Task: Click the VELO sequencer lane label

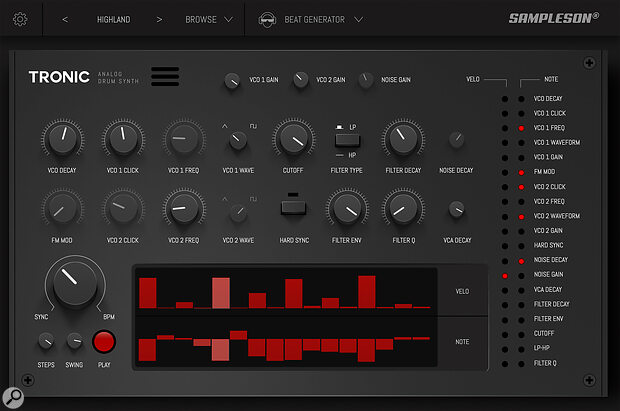Action: 462,291
